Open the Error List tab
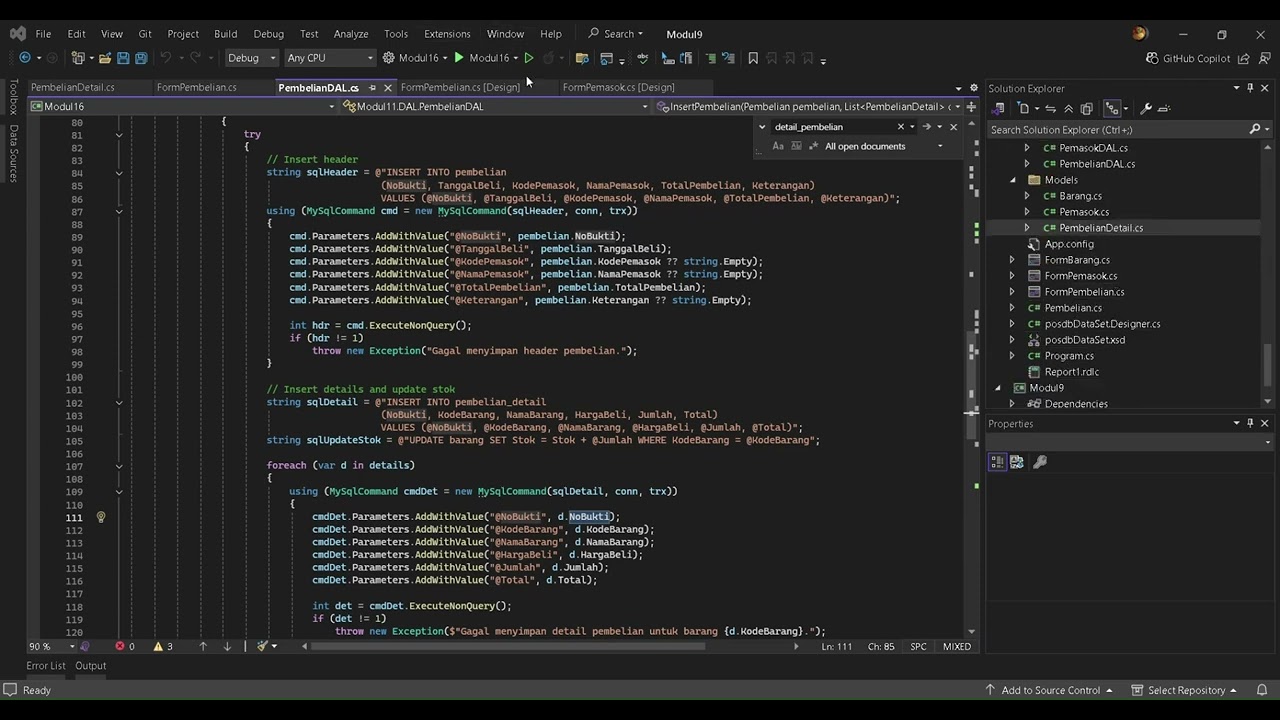The image size is (1280, 720). pyautogui.click(x=46, y=666)
